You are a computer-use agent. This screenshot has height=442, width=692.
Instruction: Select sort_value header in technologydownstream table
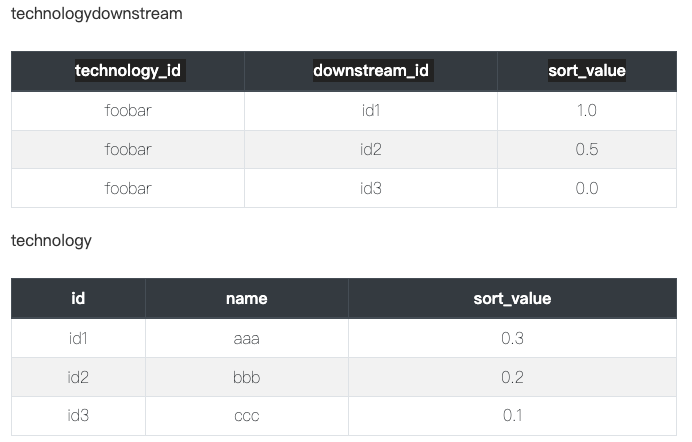[587, 71]
